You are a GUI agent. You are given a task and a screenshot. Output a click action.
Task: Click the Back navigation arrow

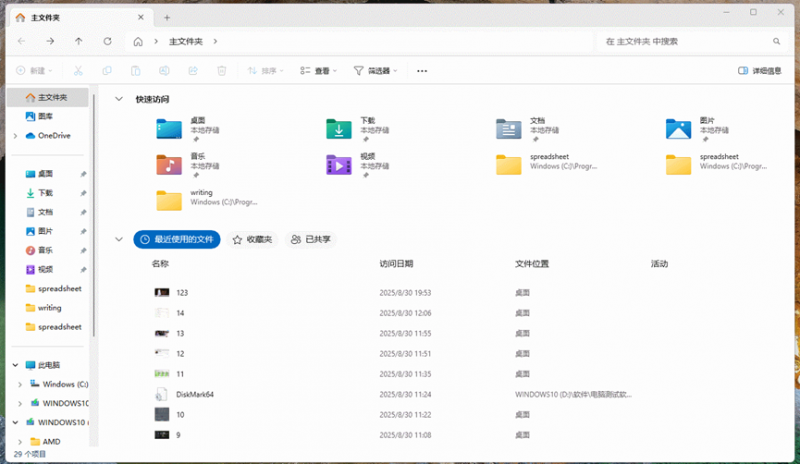22,41
